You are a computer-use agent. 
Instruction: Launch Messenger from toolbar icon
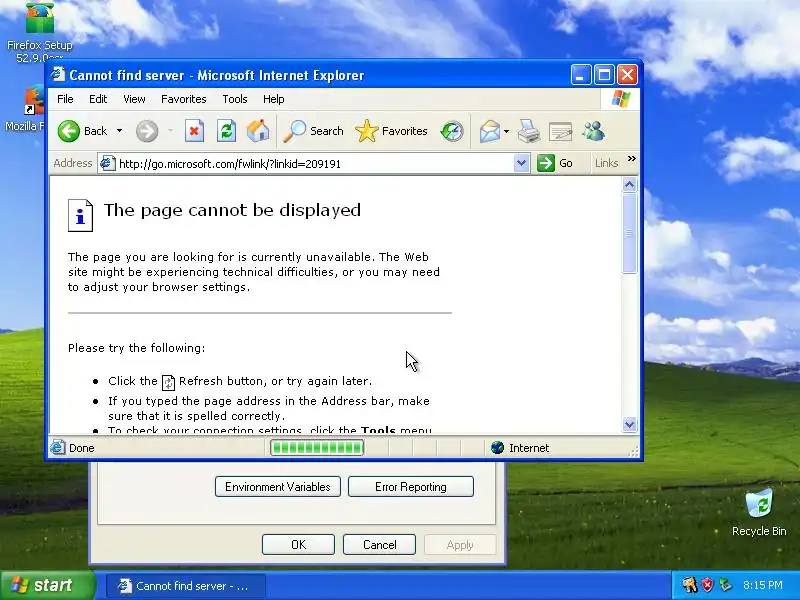(593, 131)
